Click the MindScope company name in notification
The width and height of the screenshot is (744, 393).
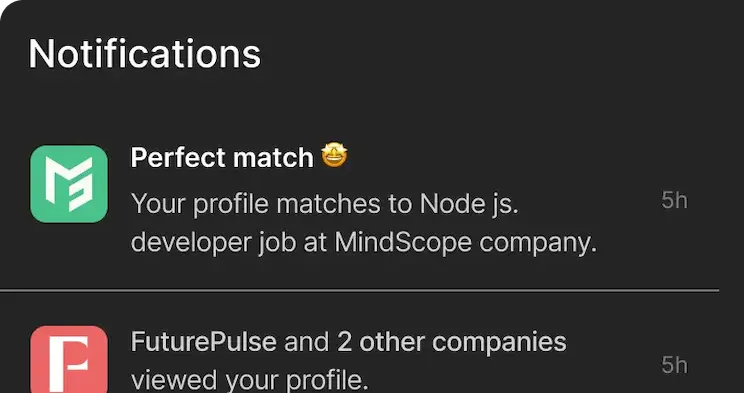pyautogui.click(x=403, y=243)
